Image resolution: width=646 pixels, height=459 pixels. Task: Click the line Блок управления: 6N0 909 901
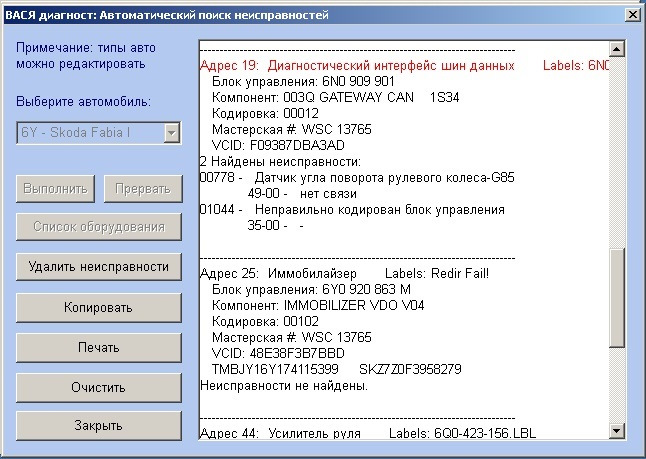[x=303, y=82]
